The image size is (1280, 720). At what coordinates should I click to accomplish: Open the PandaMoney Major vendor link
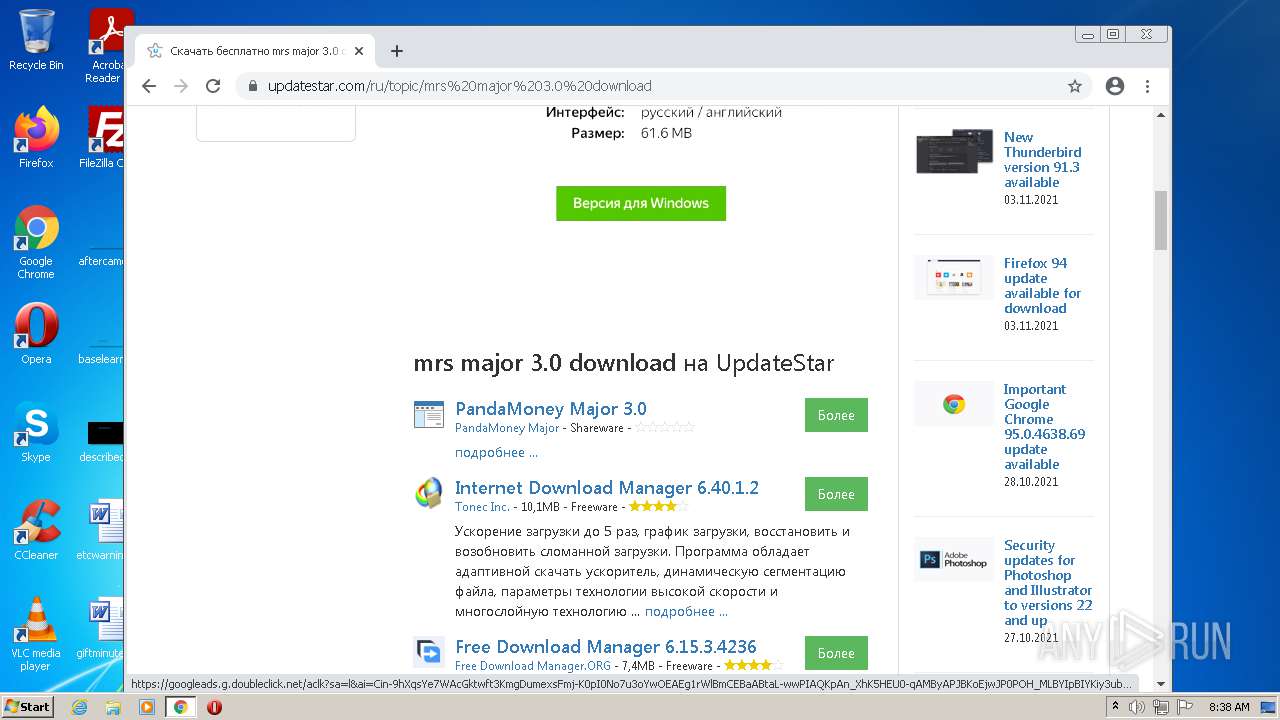[507, 428]
